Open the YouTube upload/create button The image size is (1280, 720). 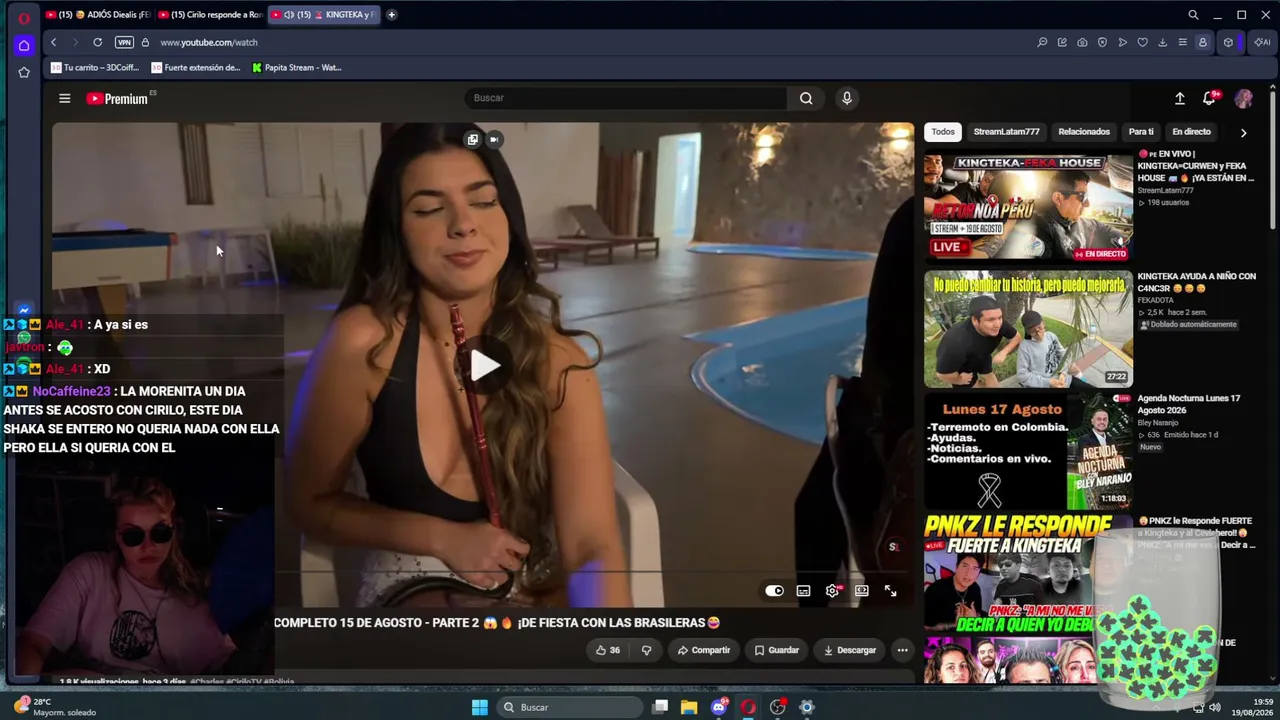(1180, 98)
